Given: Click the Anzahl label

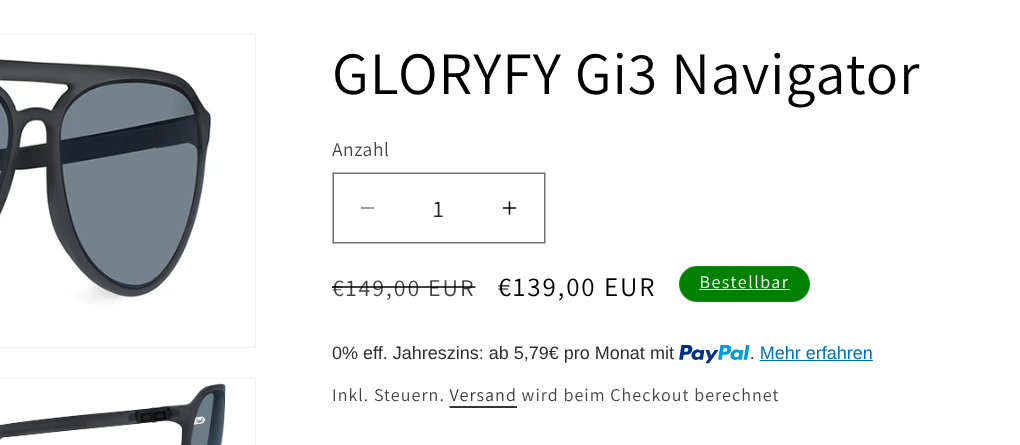Looking at the screenshot, I should [x=360, y=150].
